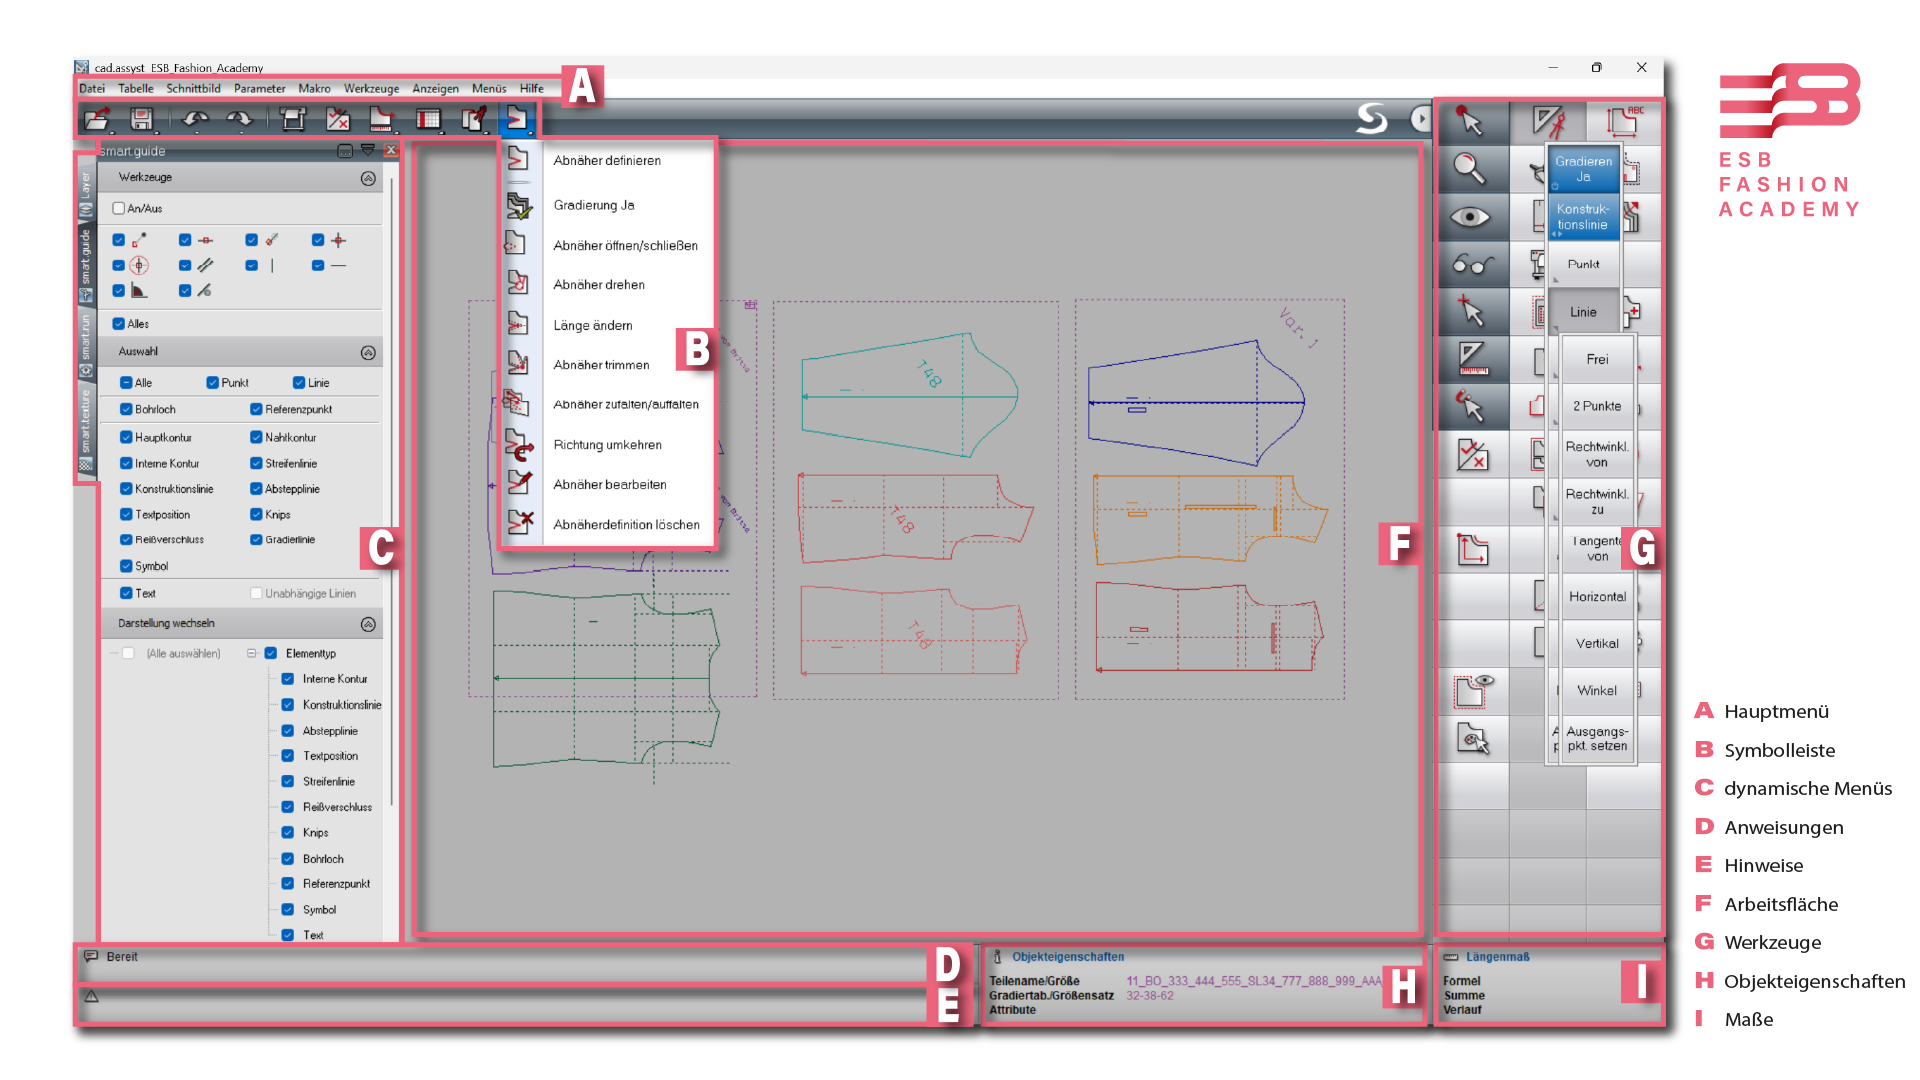Toggle the Nahtkontur checkbox

click(256, 437)
